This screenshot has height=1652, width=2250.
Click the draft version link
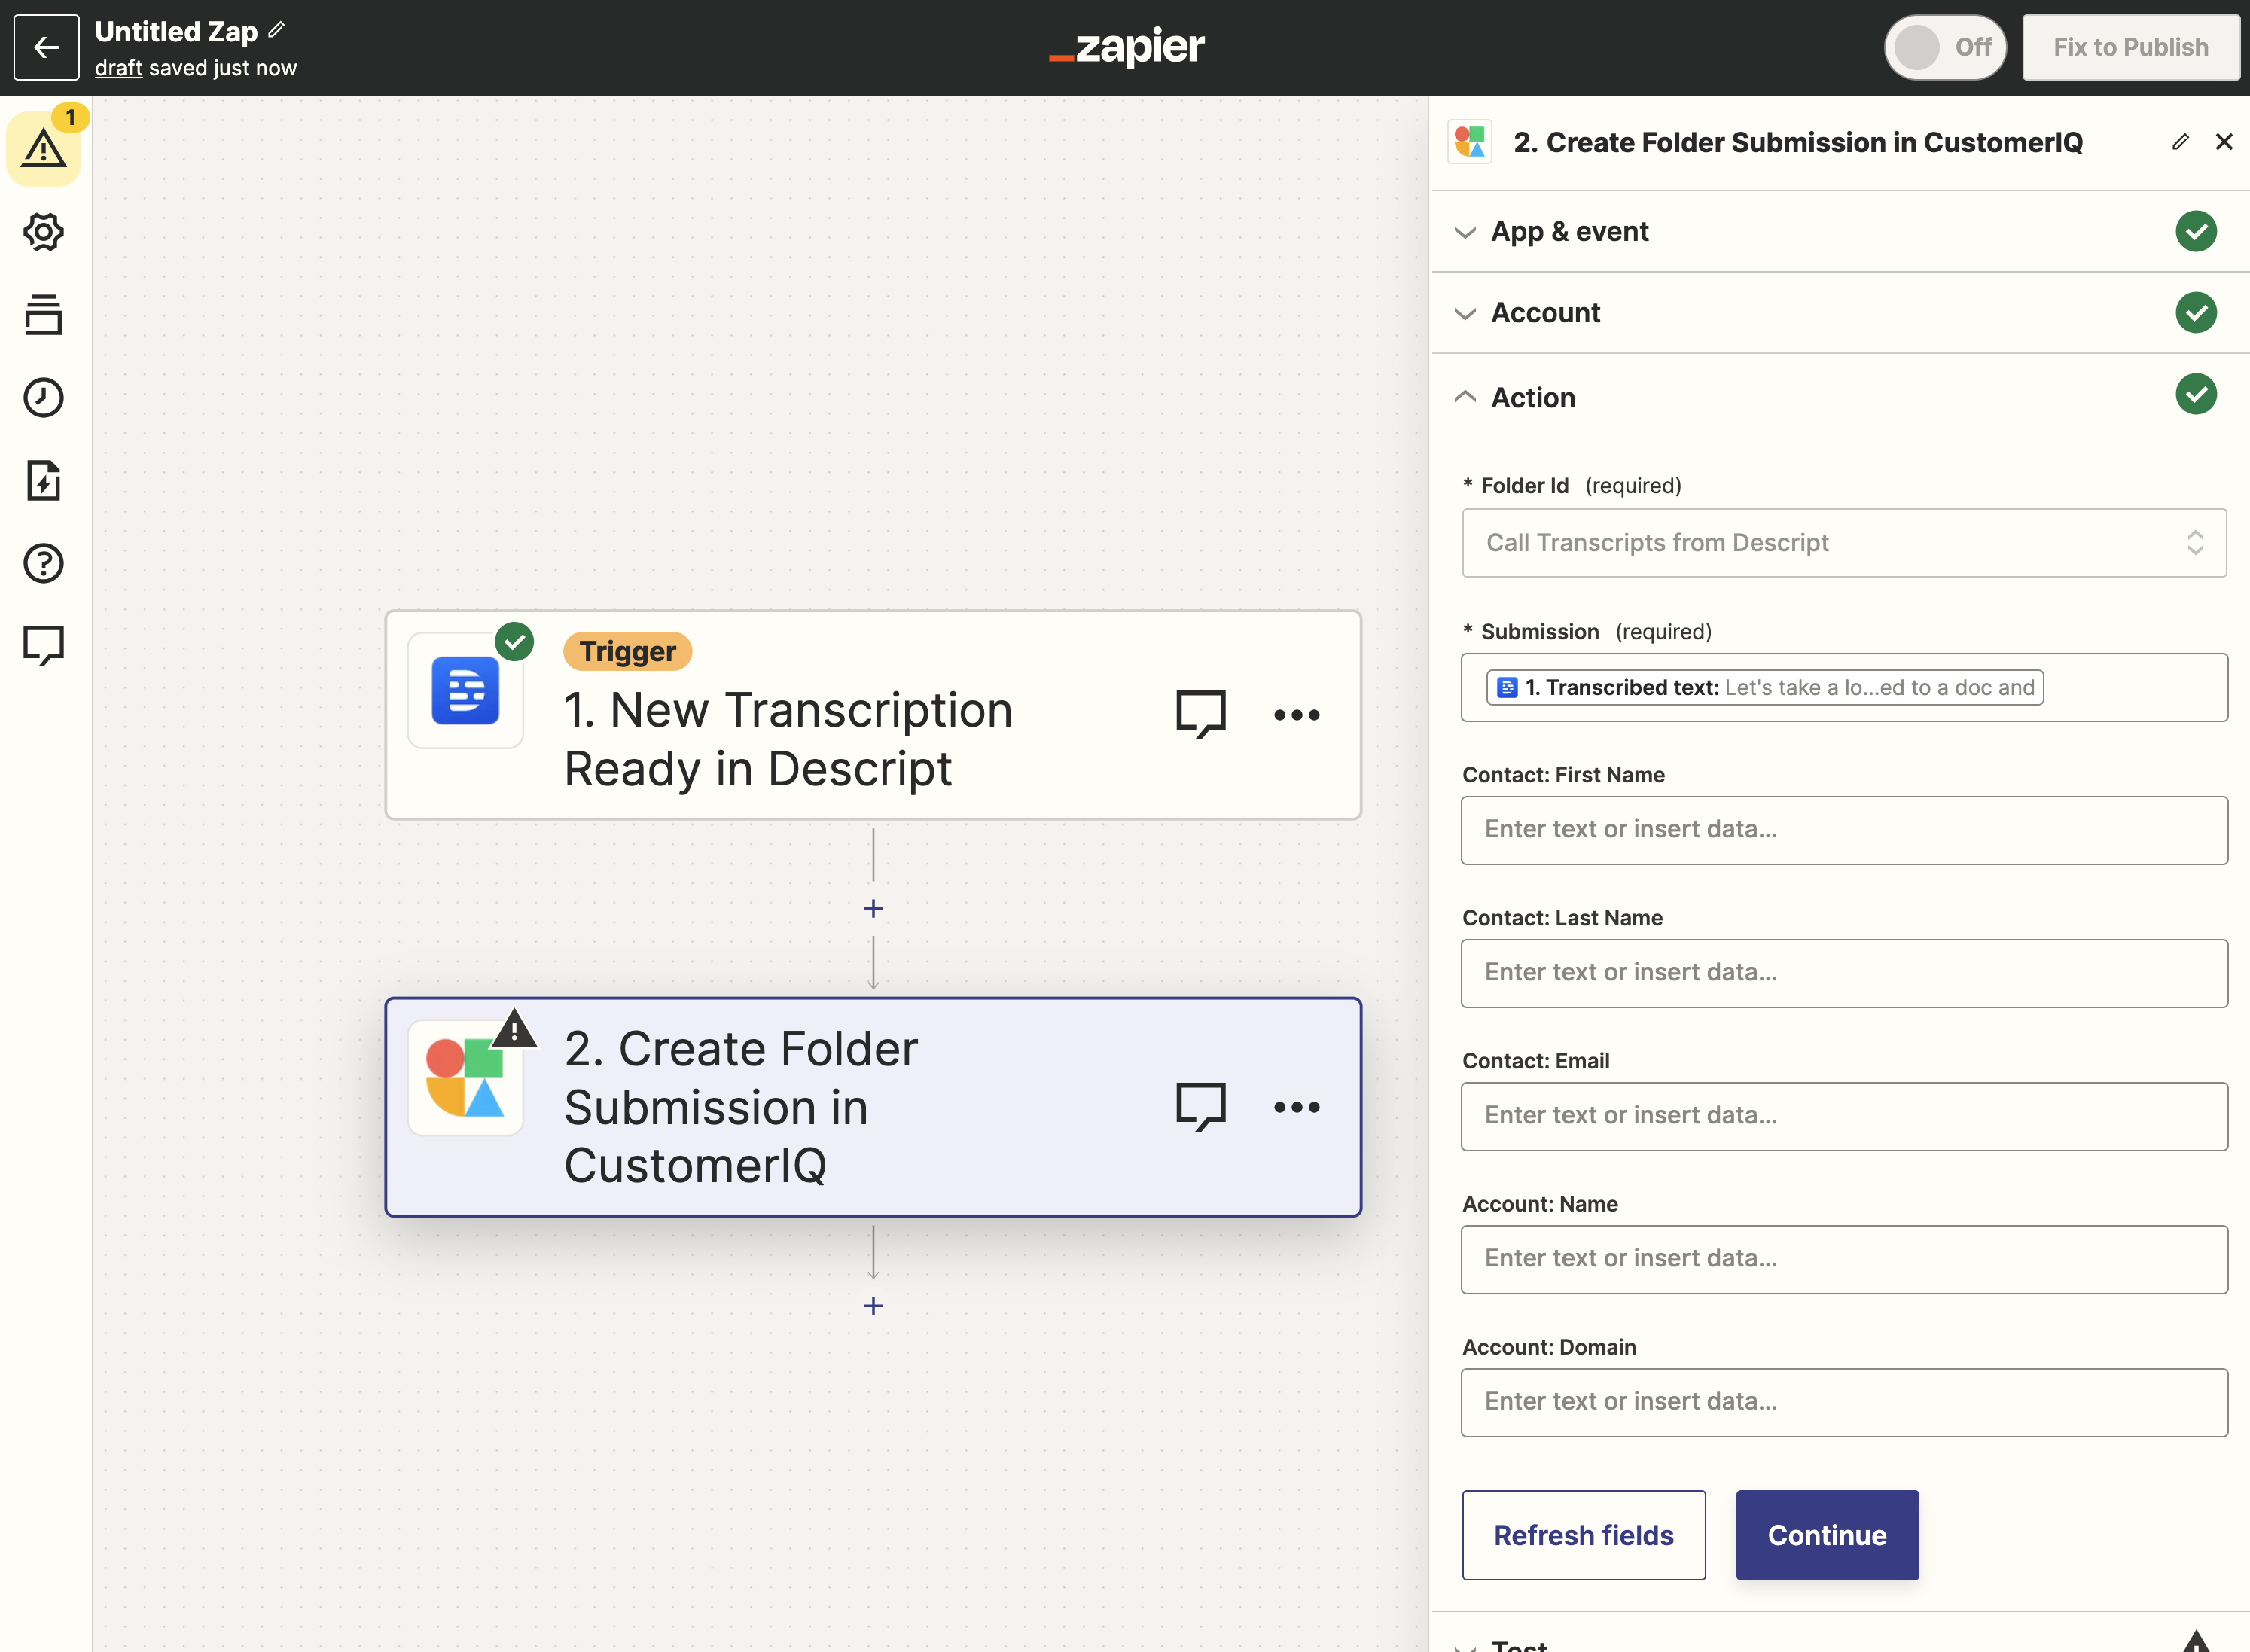[118, 68]
